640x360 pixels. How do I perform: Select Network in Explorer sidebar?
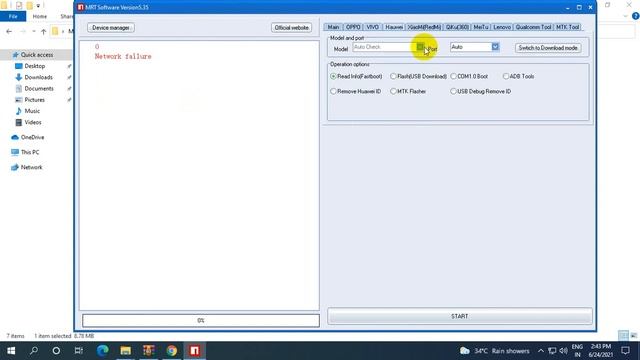pyautogui.click(x=31, y=167)
